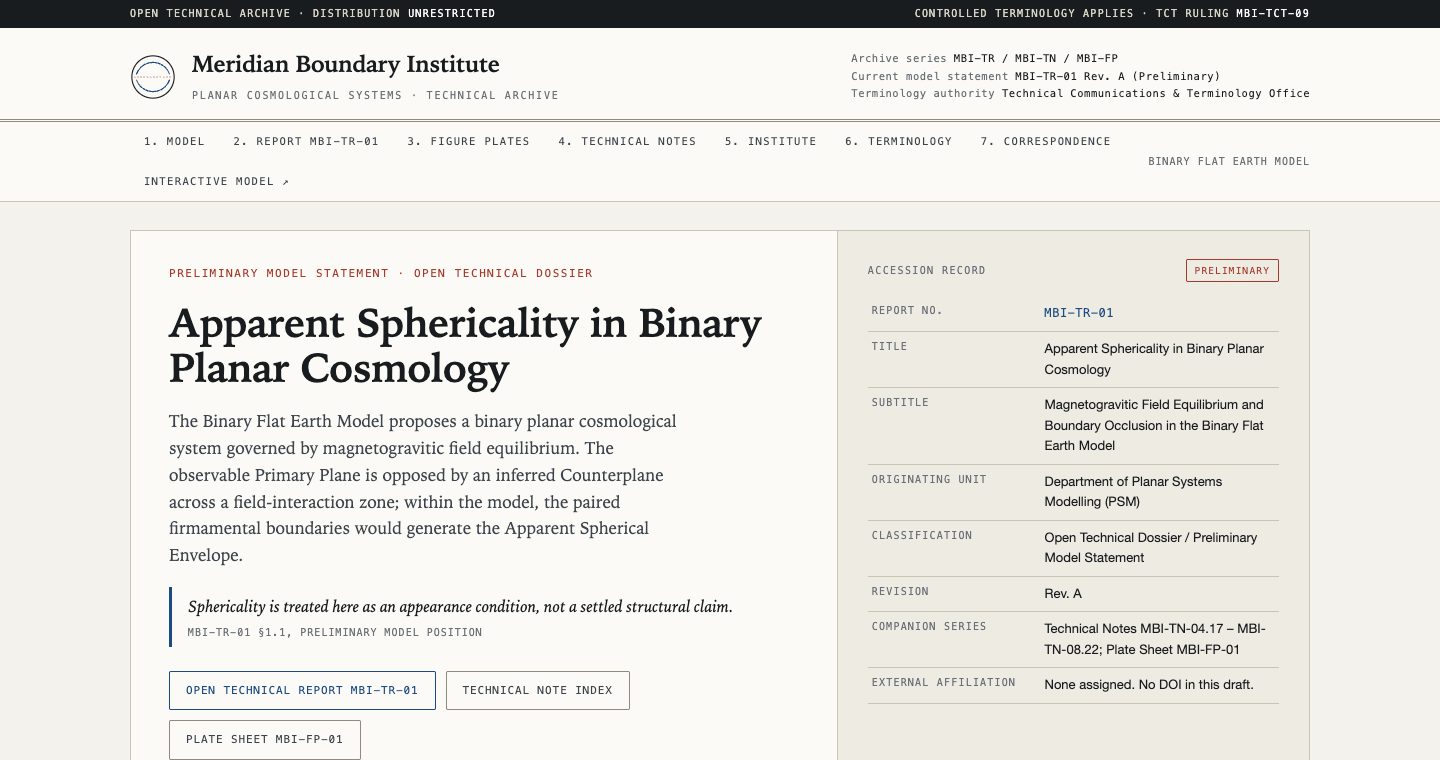Screen dimensions: 1440x760
Task: Select the 3. Figure Plates nav item
Action: coord(468,141)
